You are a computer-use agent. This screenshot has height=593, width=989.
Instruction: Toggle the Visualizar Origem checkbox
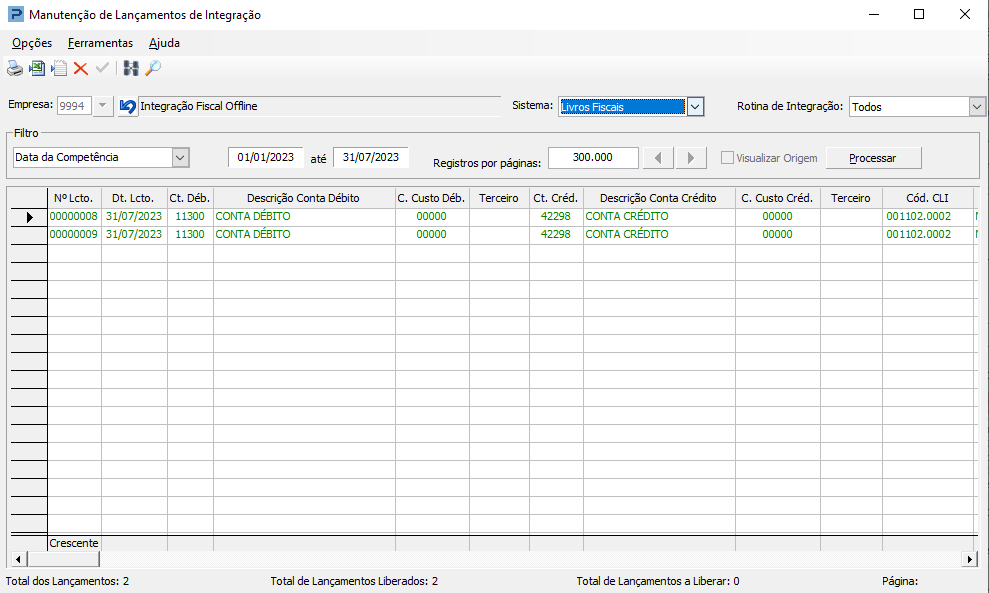click(727, 158)
